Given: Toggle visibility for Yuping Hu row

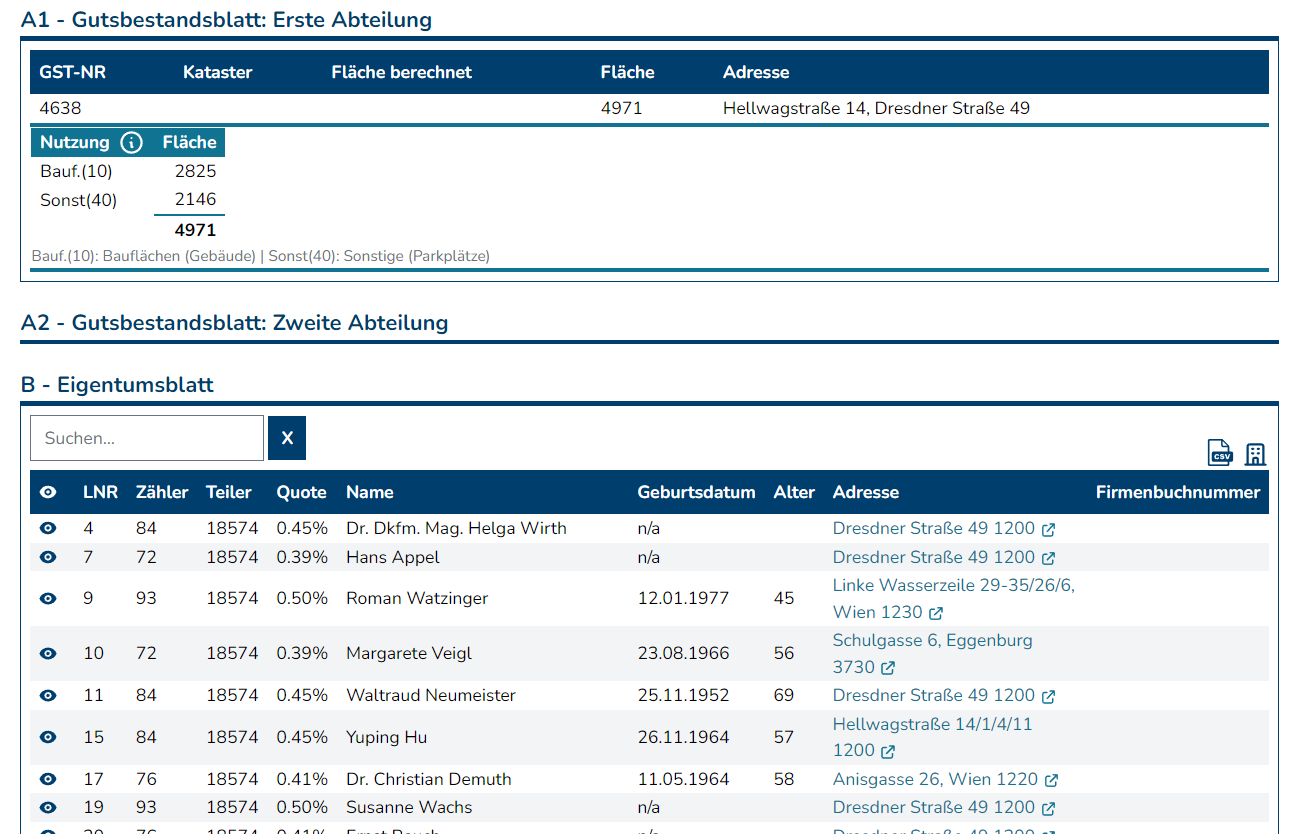Looking at the screenshot, I should tap(48, 737).
